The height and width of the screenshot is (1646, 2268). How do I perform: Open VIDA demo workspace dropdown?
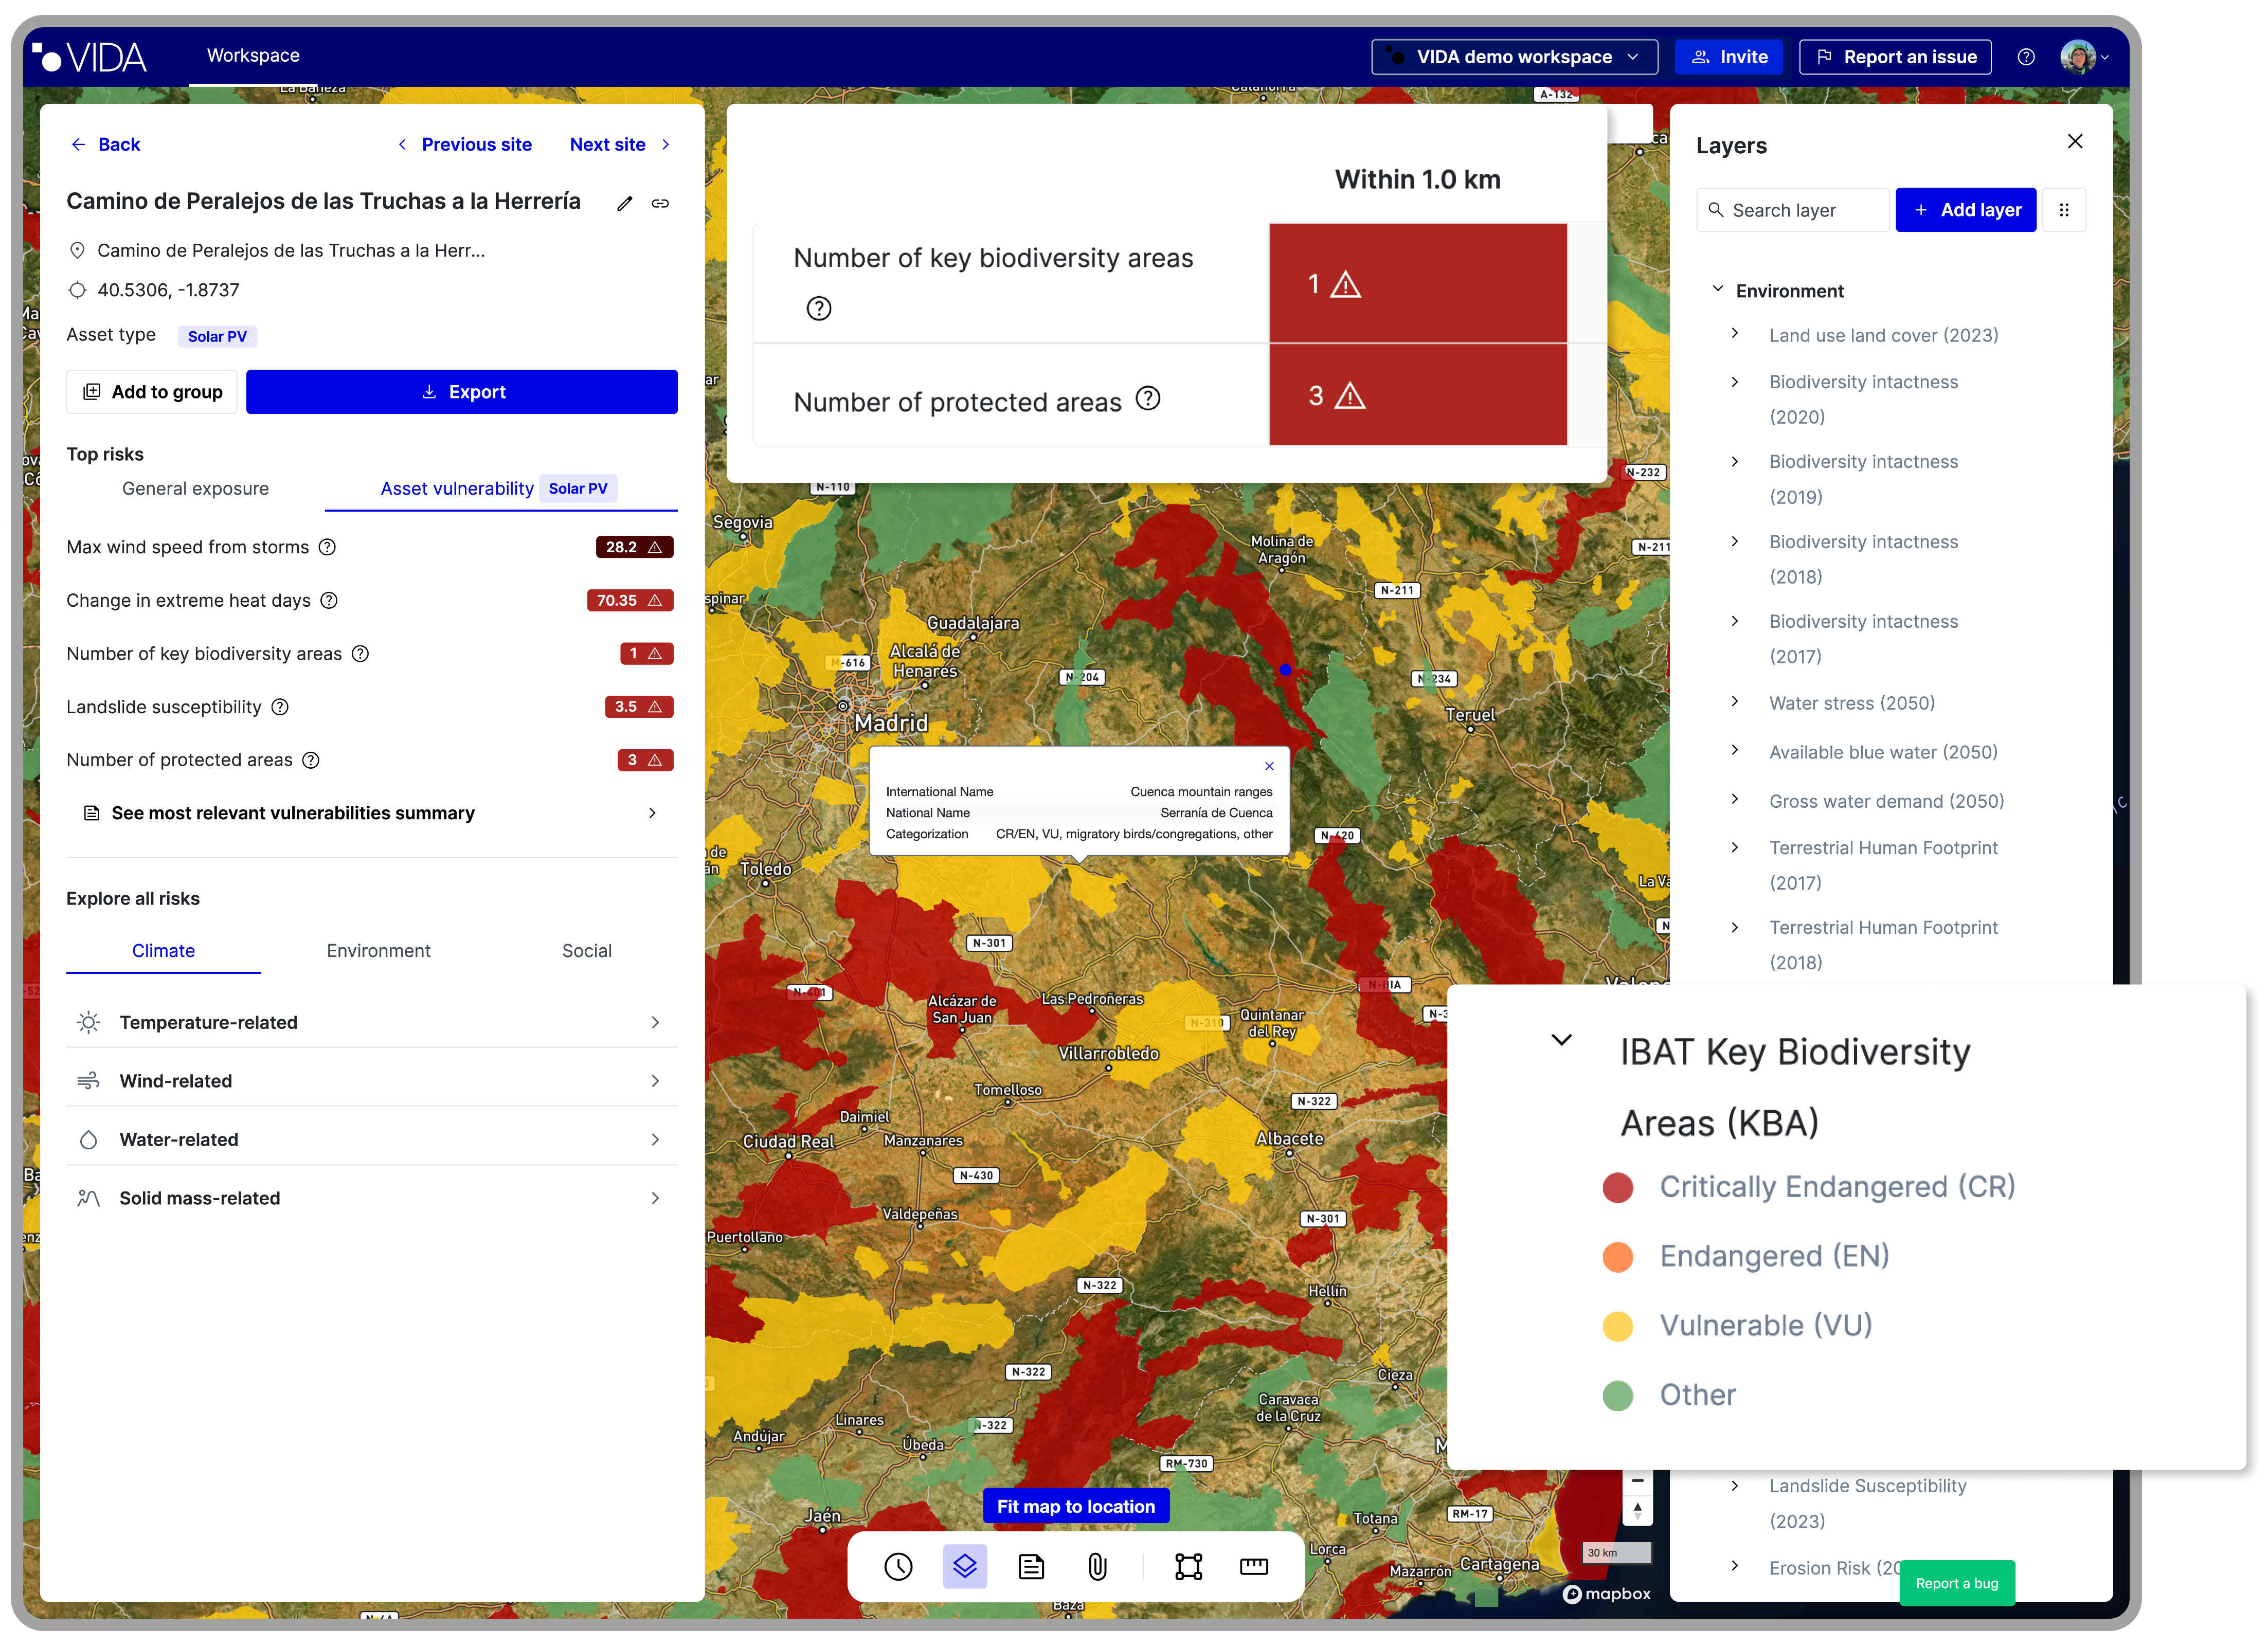tap(1514, 57)
